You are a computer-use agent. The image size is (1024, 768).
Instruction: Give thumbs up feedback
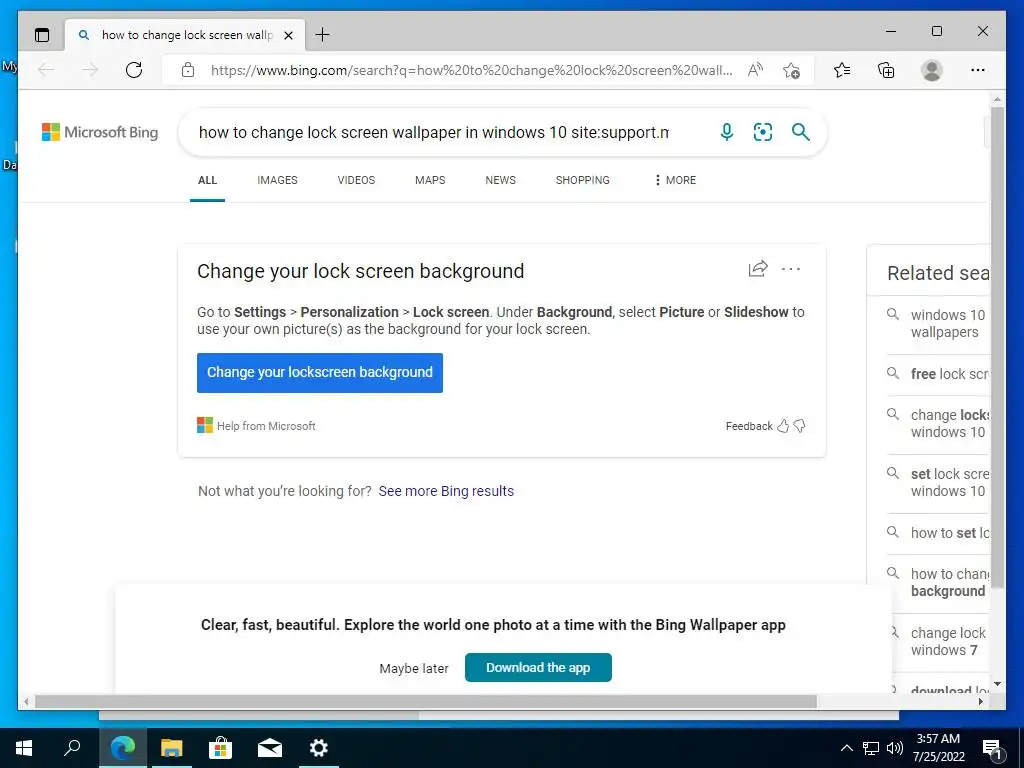pyautogui.click(x=783, y=426)
